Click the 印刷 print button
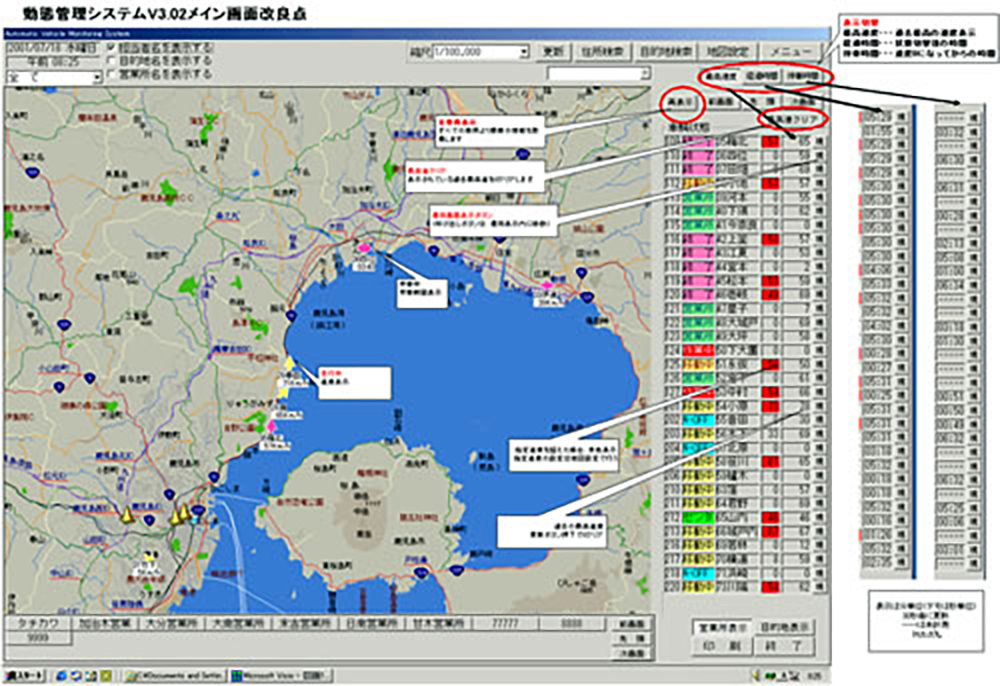This screenshot has width=1000, height=686. click(x=723, y=646)
